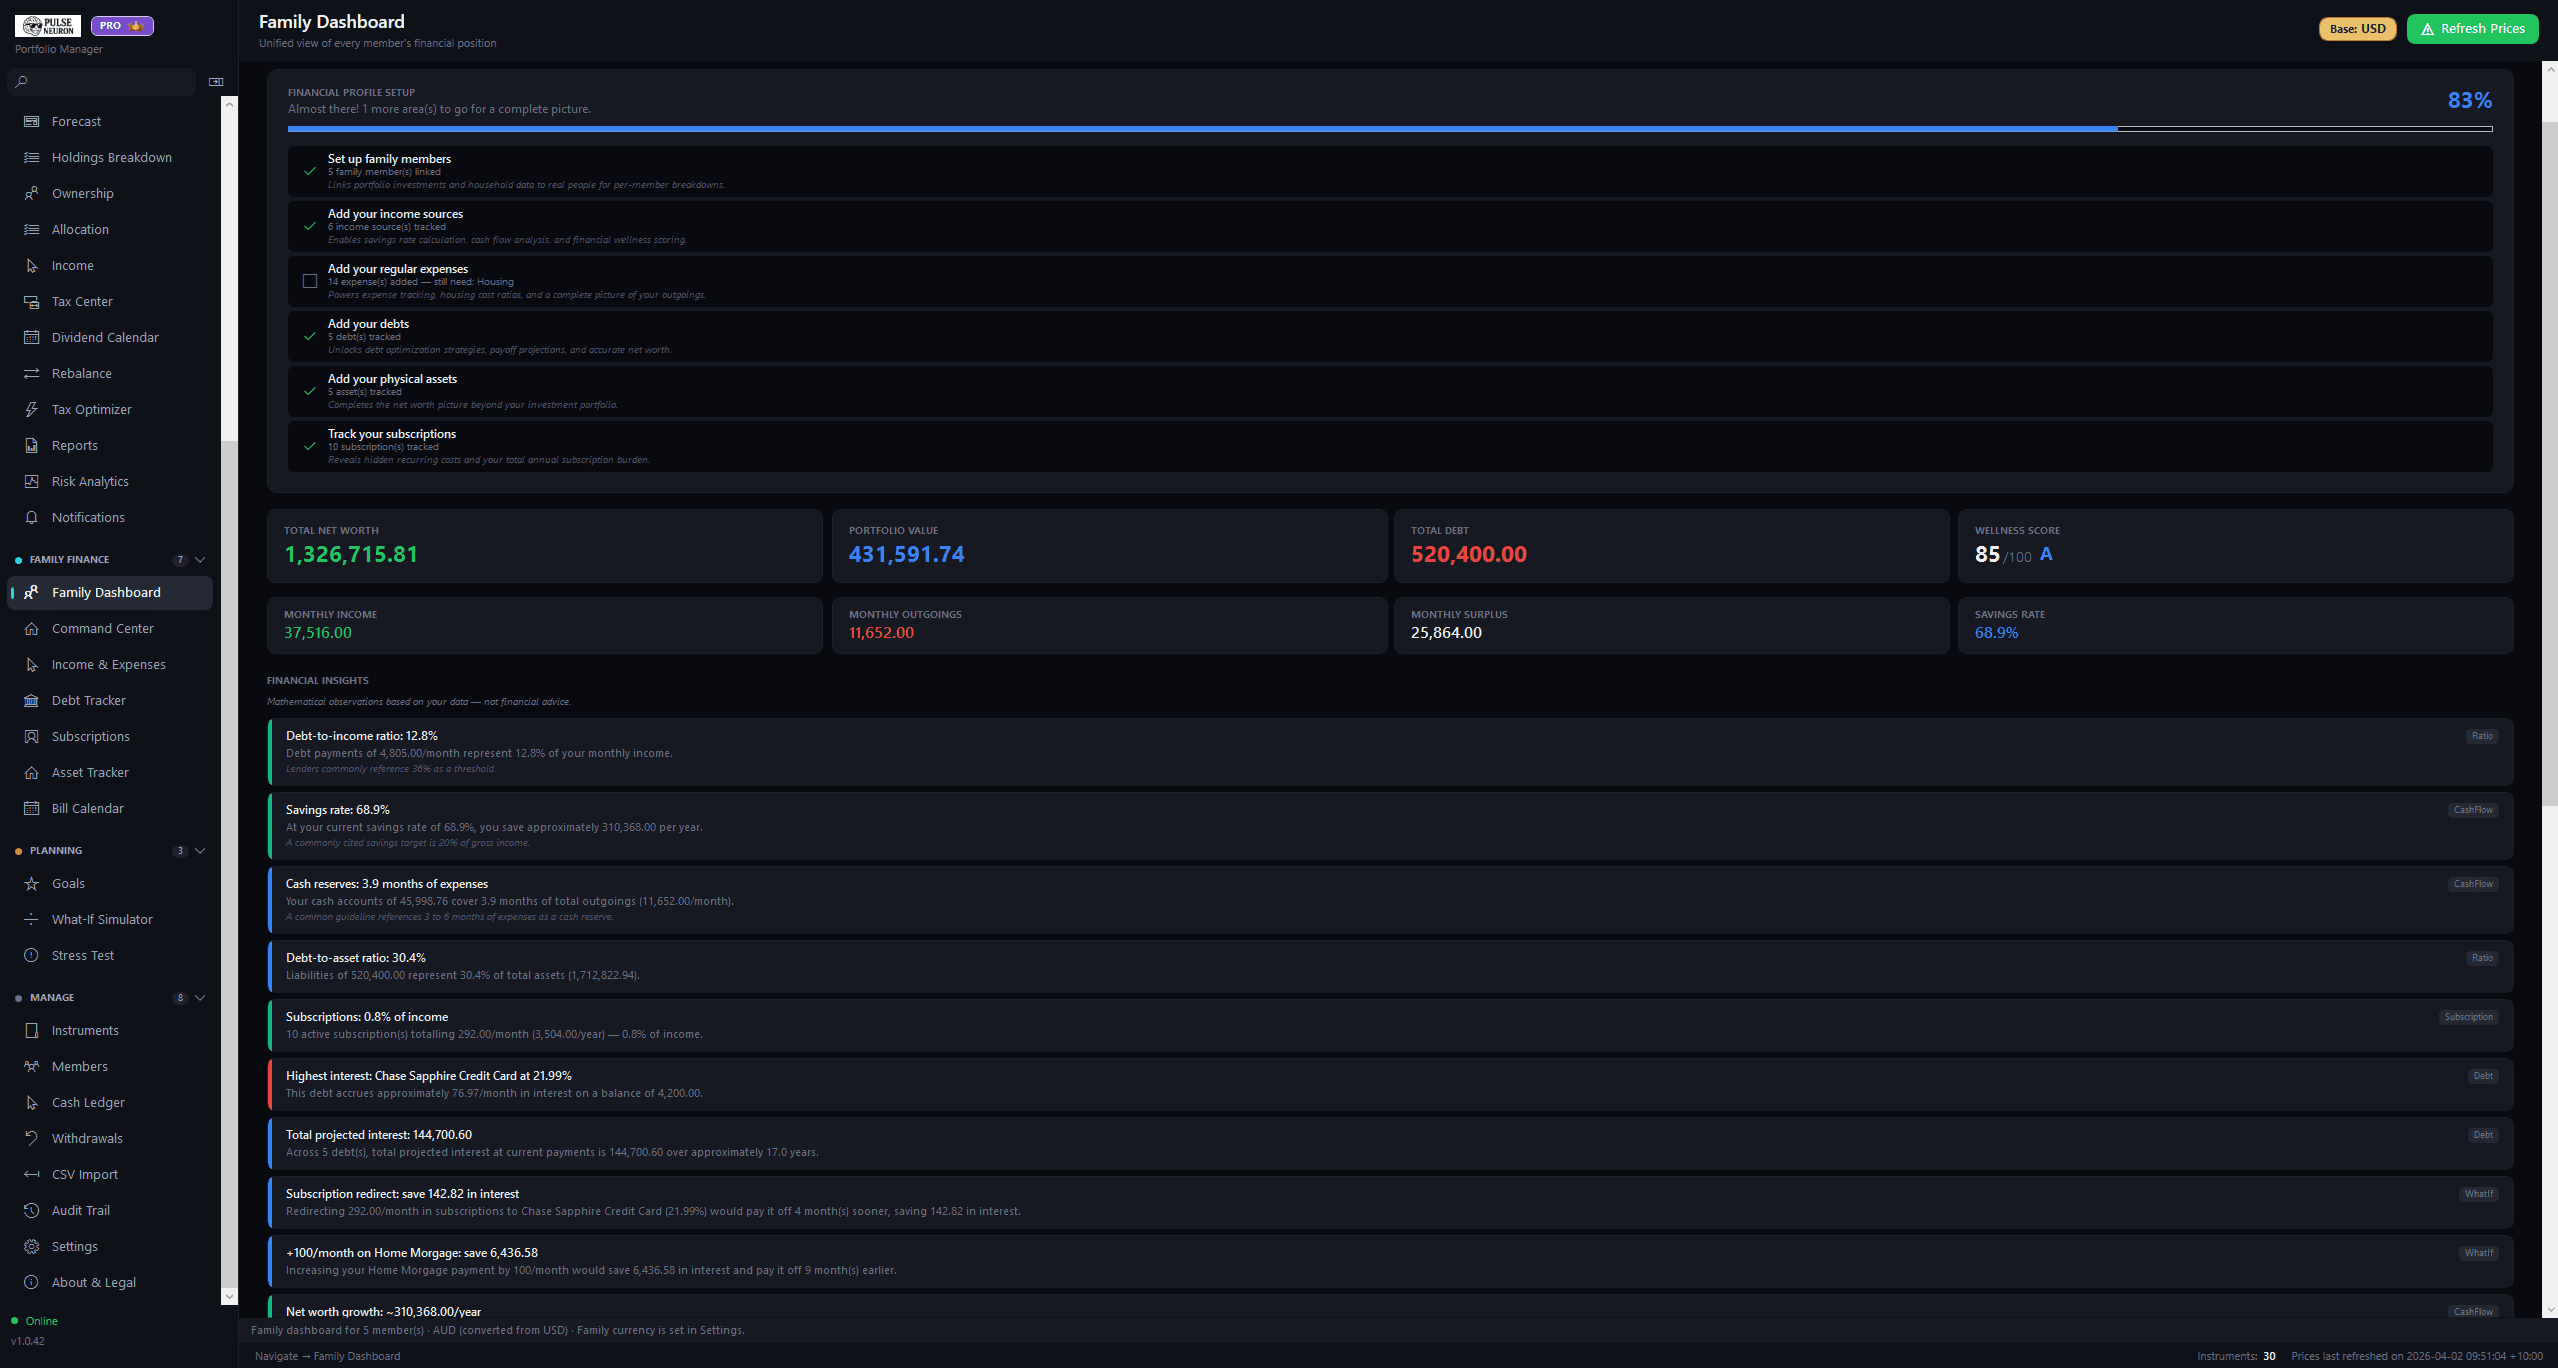This screenshot has height=1368, width=2558.
Task: Click the Base USD currency badge
Action: [2357, 29]
